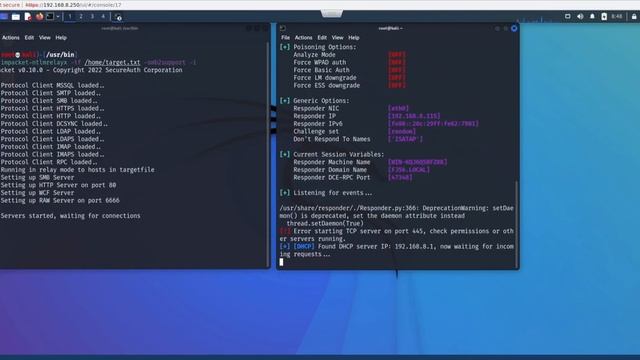Viewport: 640px width, 360px height.
Task: Click the left terminal vertical scrollbar
Action: point(268,155)
